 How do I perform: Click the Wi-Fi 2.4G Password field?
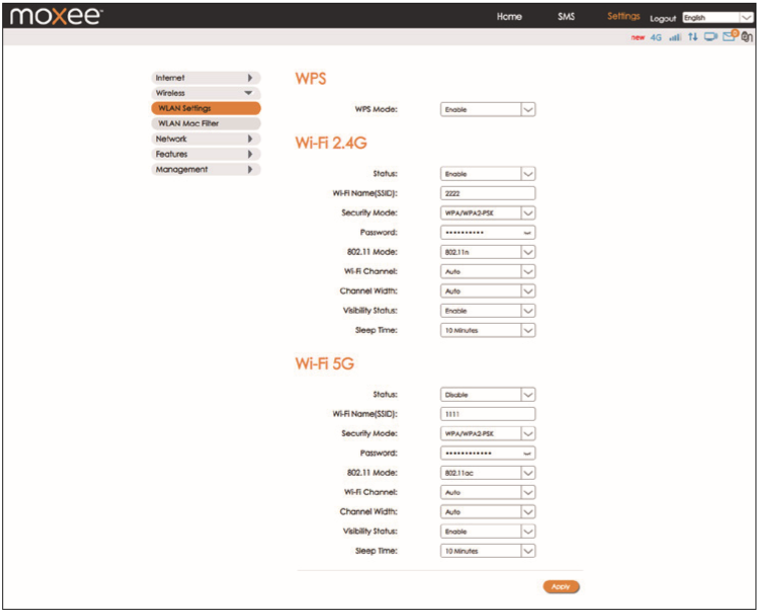pyautogui.click(x=488, y=233)
